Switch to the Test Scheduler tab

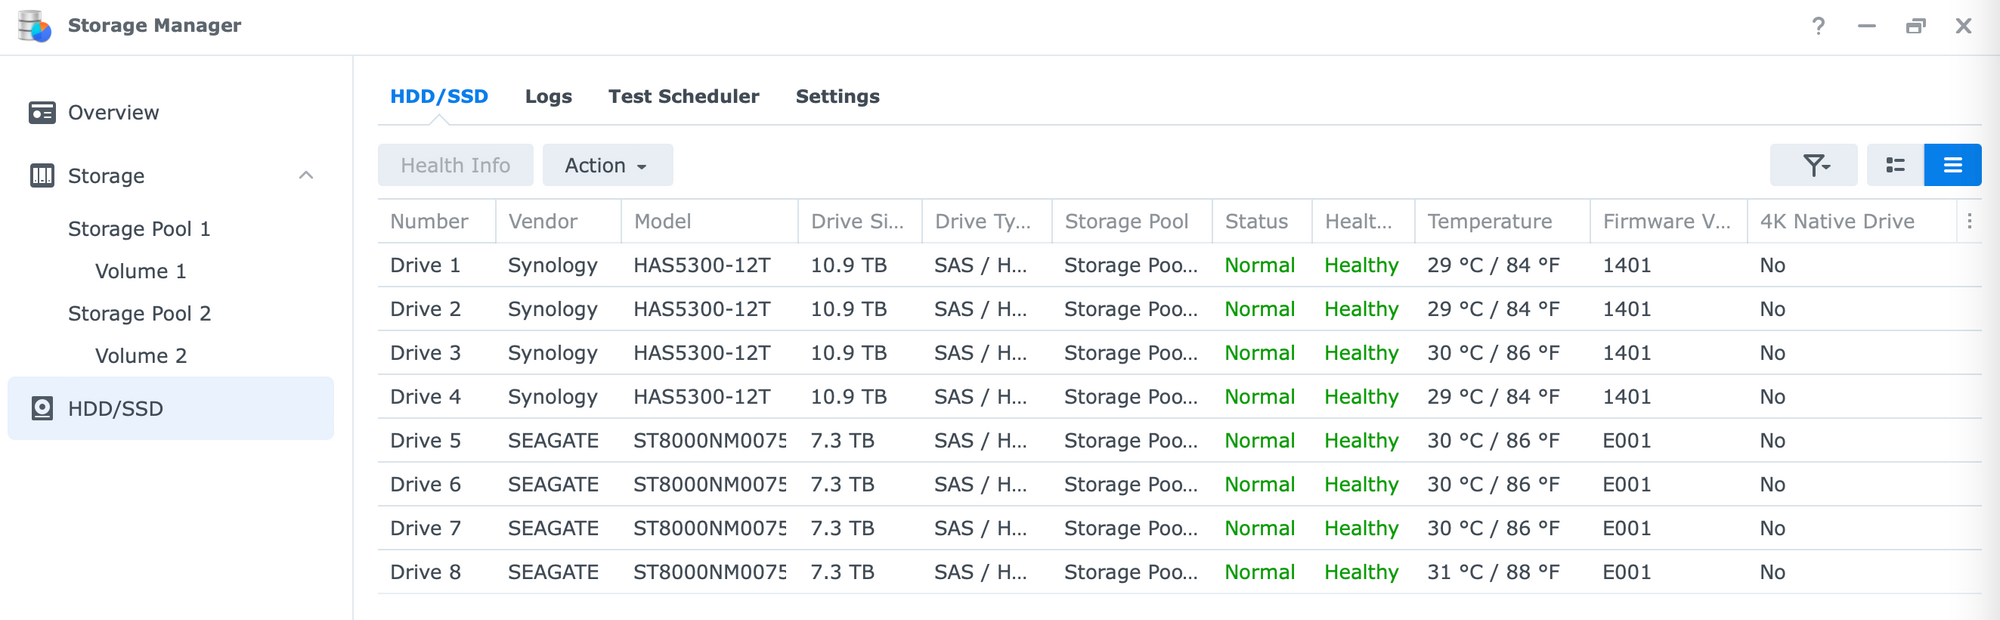click(x=683, y=96)
